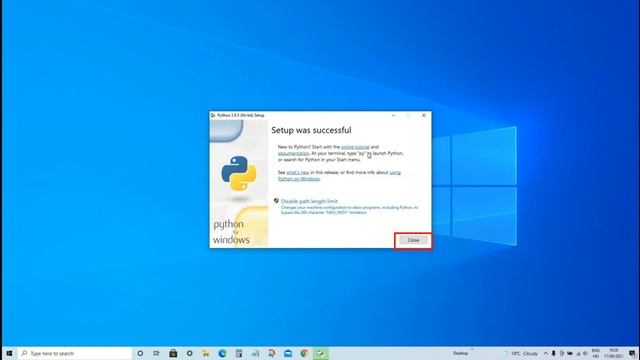The height and width of the screenshot is (360, 640).
Task: Open Calculator from the taskbar
Action: pyautogui.click(x=239, y=353)
